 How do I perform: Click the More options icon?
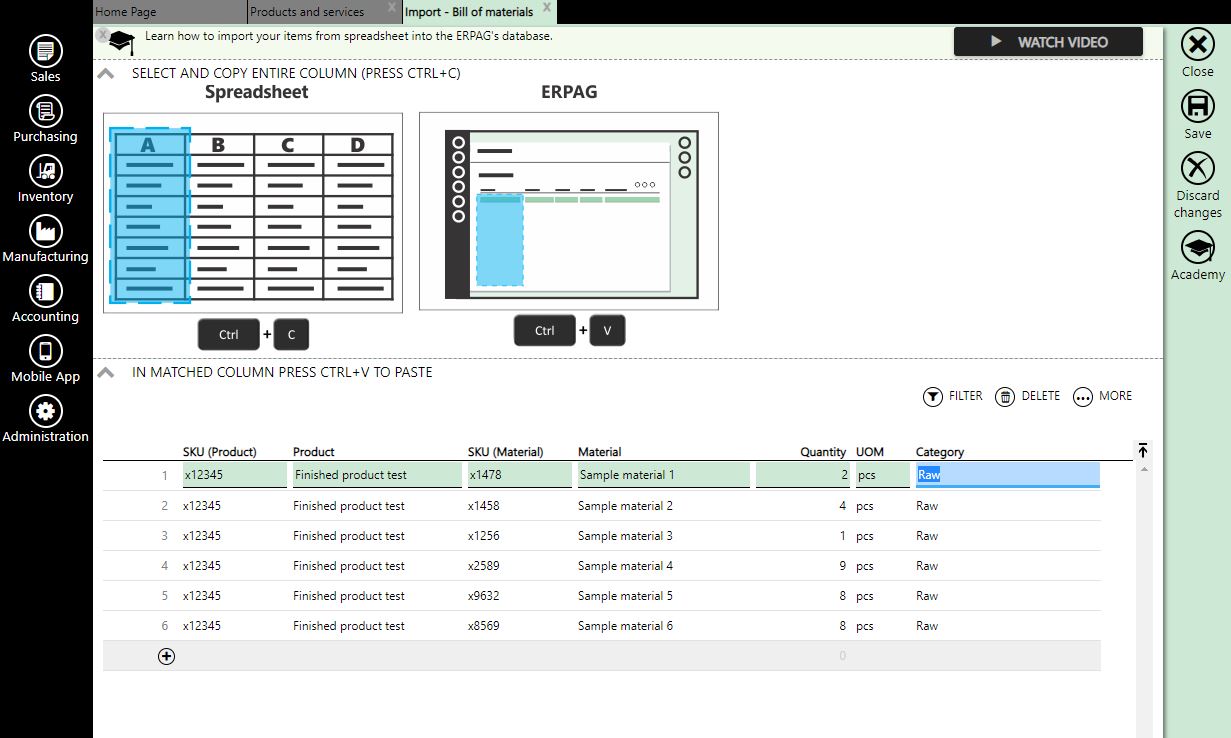(x=1083, y=397)
